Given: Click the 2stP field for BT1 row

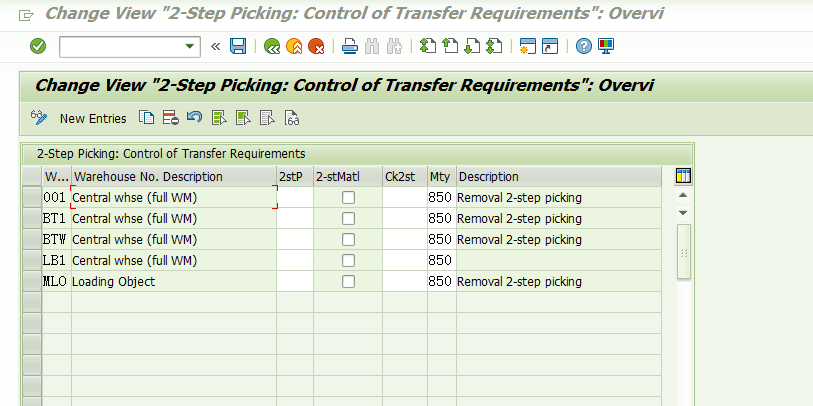Looking at the screenshot, I should 295,219.
